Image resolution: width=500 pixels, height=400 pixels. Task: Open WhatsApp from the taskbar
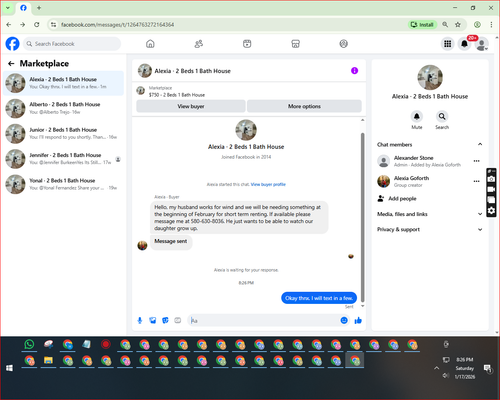[x=29, y=344]
